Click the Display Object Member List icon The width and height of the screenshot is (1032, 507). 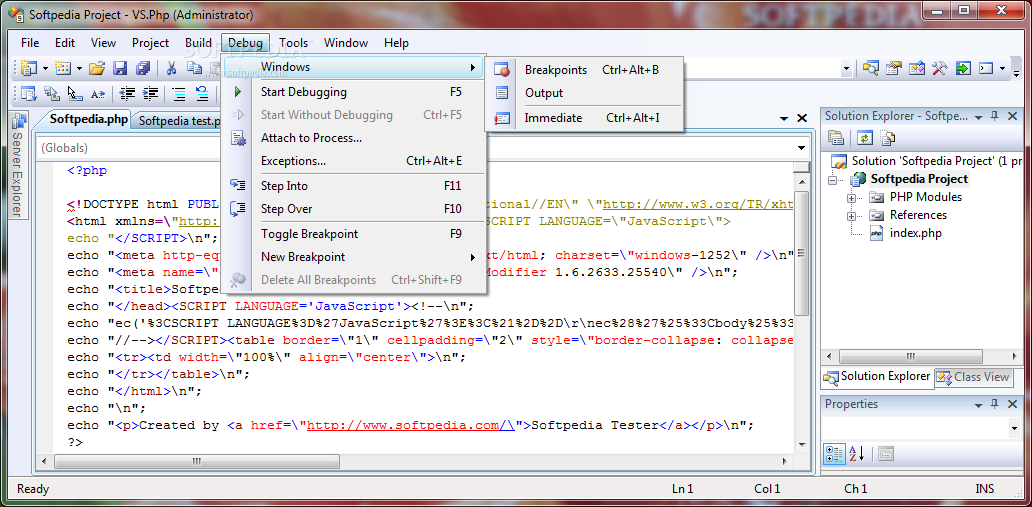28,93
